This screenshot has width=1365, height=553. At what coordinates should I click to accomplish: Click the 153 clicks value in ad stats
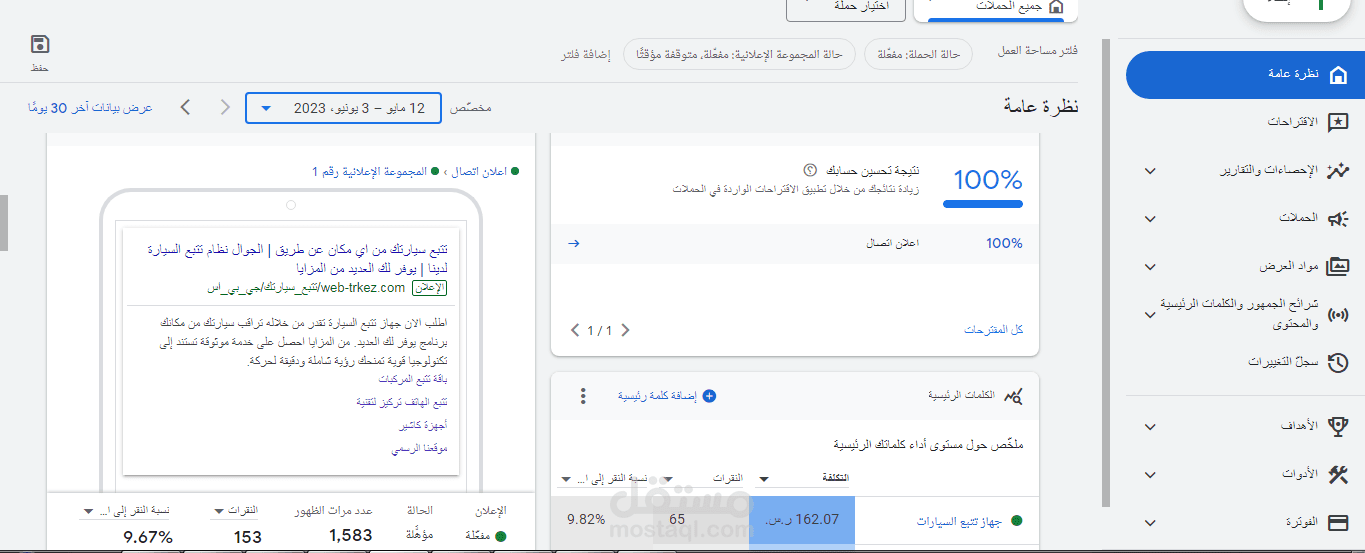pos(248,537)
